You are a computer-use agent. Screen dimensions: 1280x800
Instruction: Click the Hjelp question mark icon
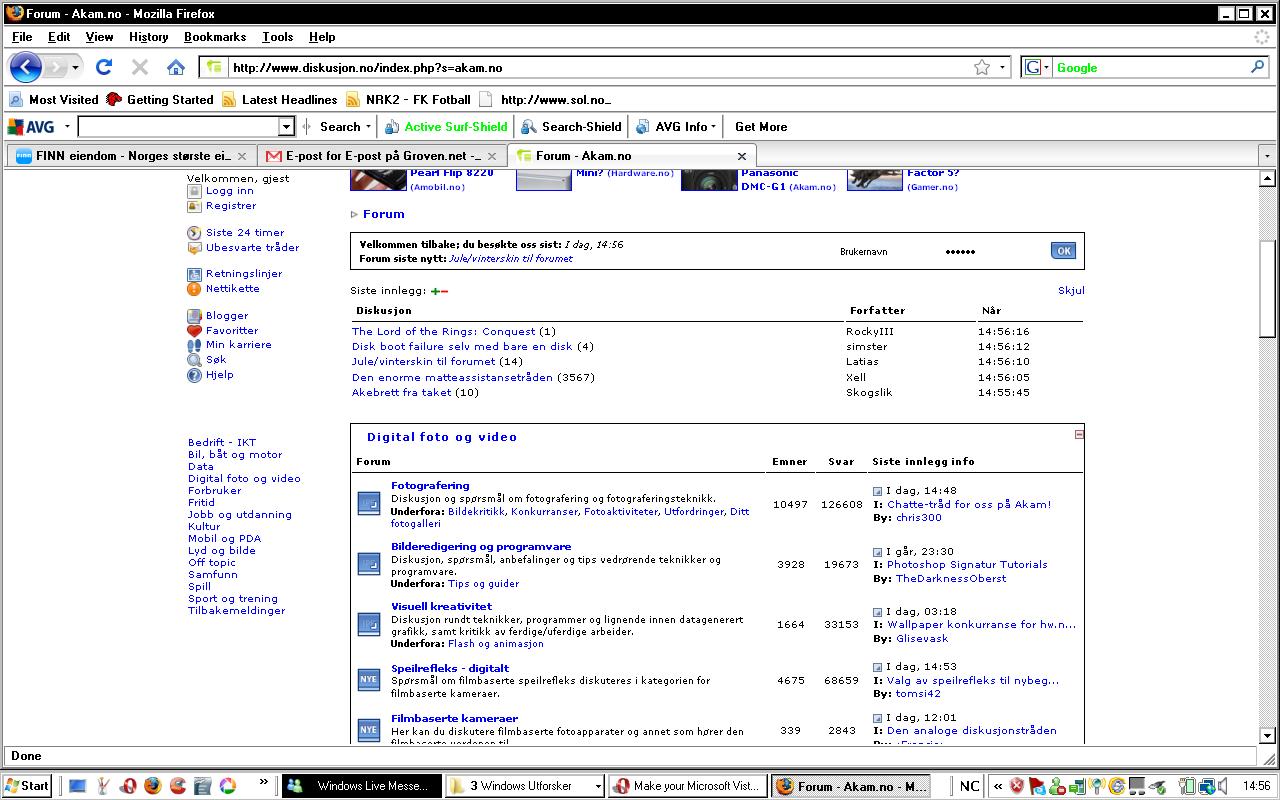coord(194,375)
